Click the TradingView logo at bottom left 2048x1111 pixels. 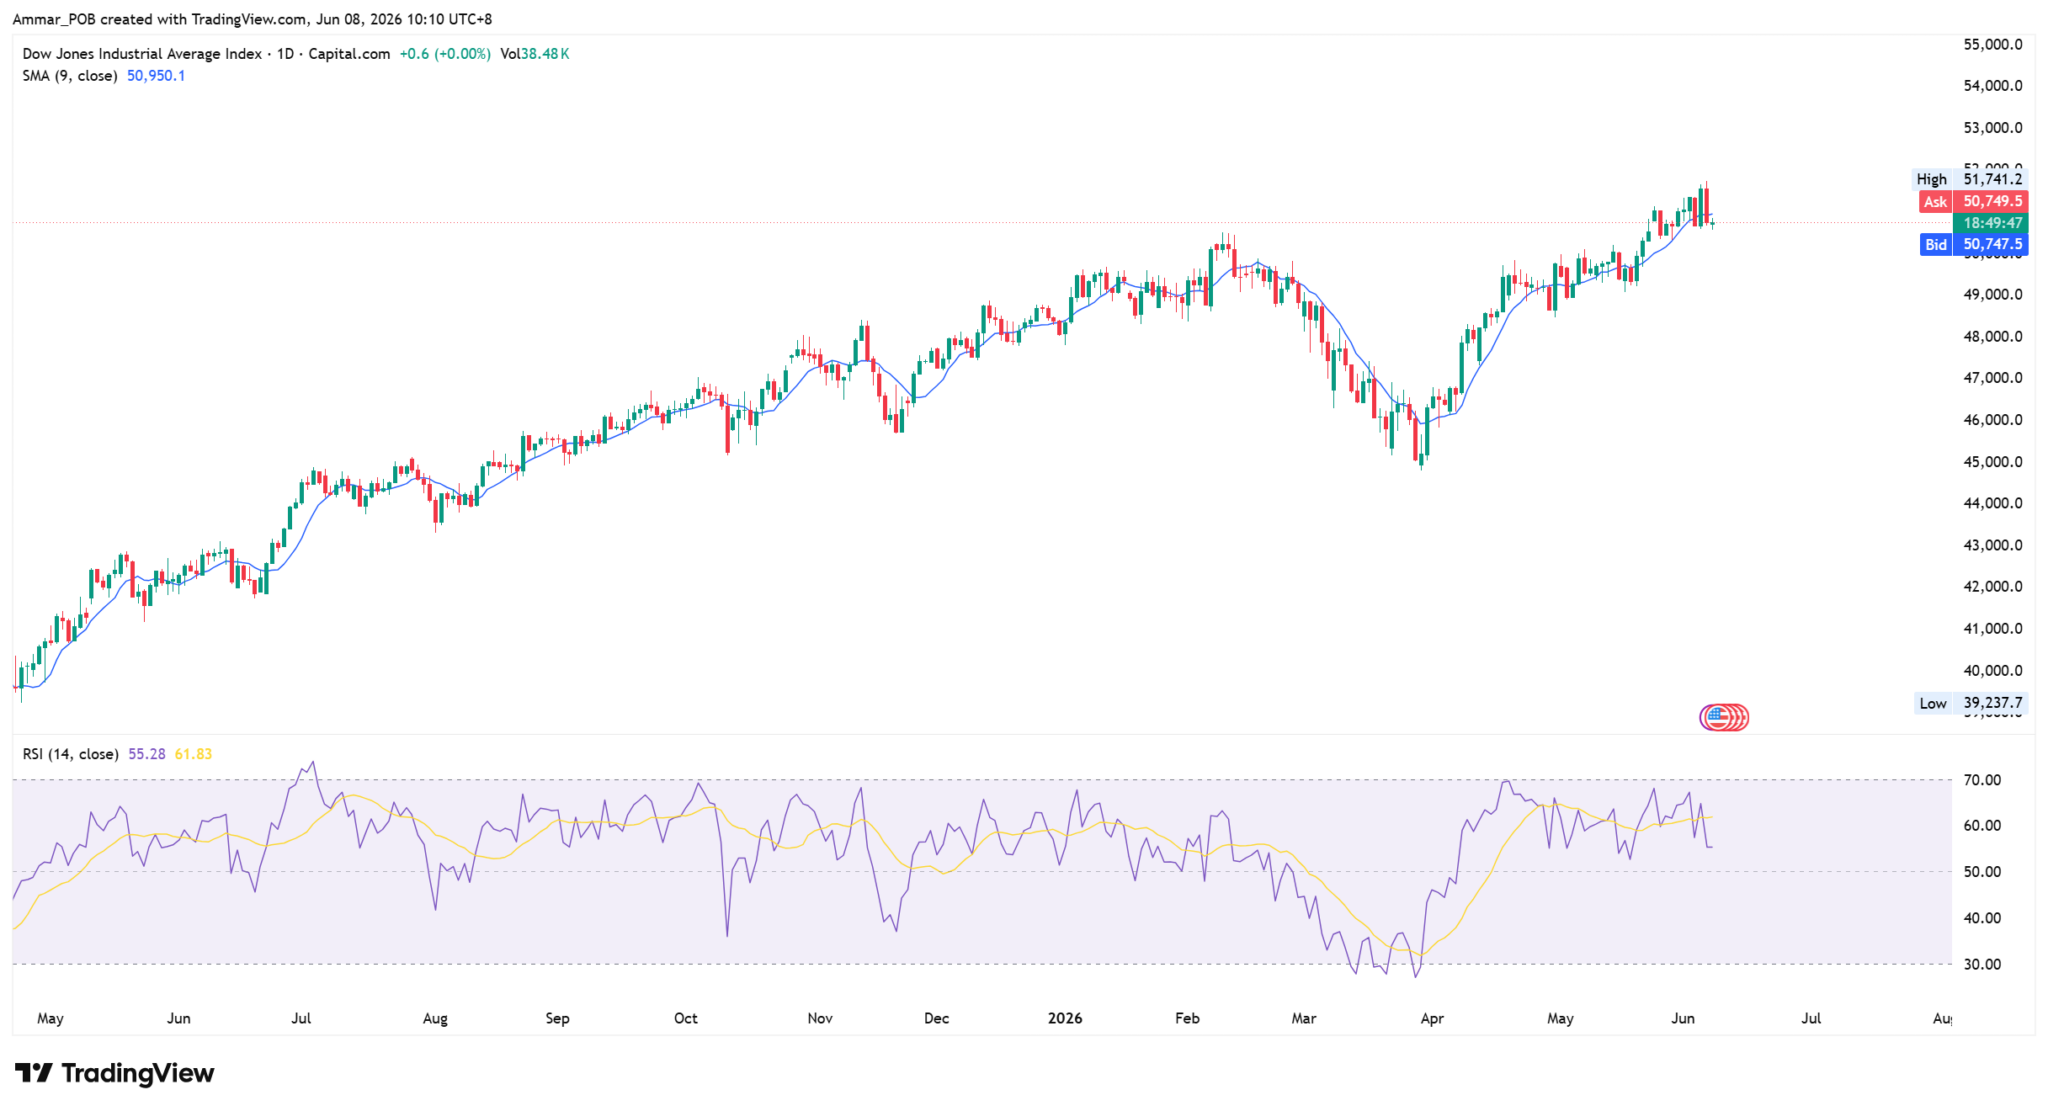[114, 1073]
